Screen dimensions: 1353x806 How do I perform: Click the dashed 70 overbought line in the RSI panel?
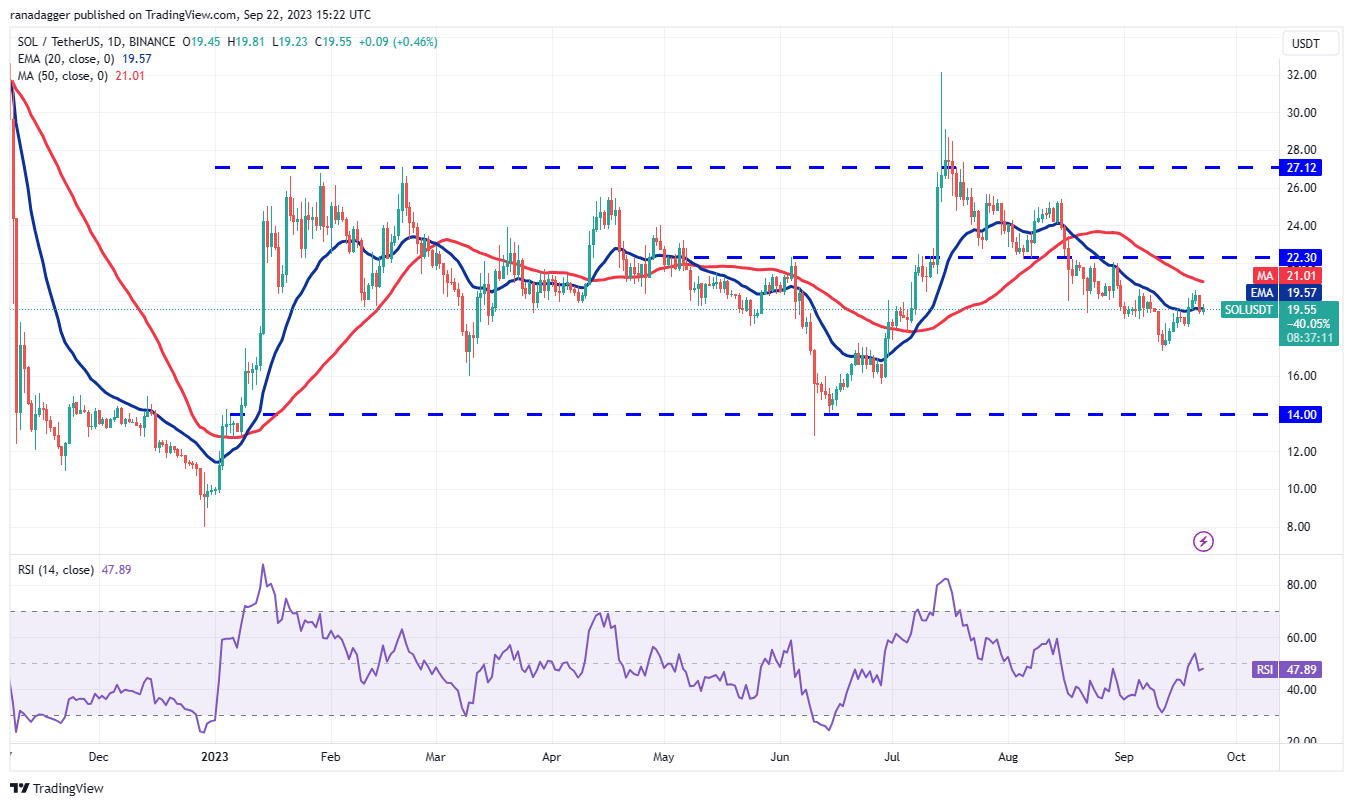coord(600,608)
